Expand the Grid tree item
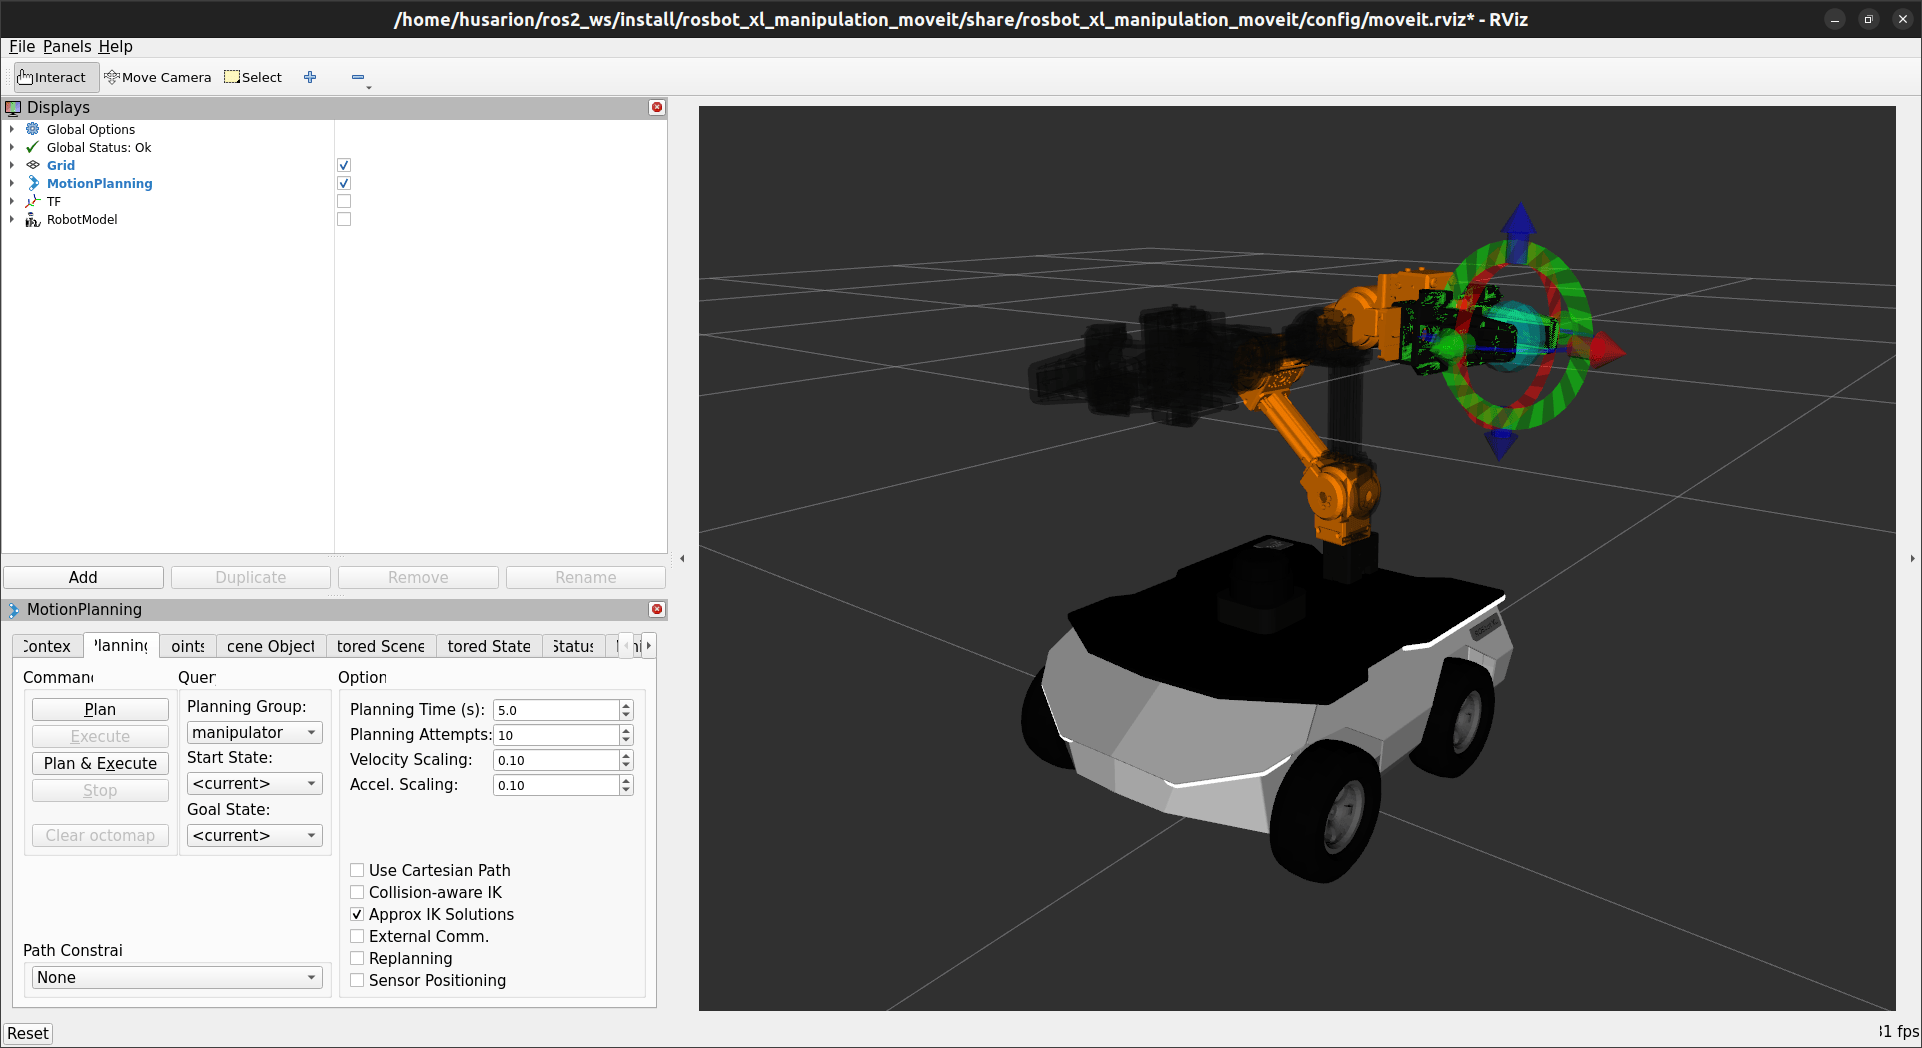The image size is (1922, 1048). pyautogui.click(x=12, y=165)
